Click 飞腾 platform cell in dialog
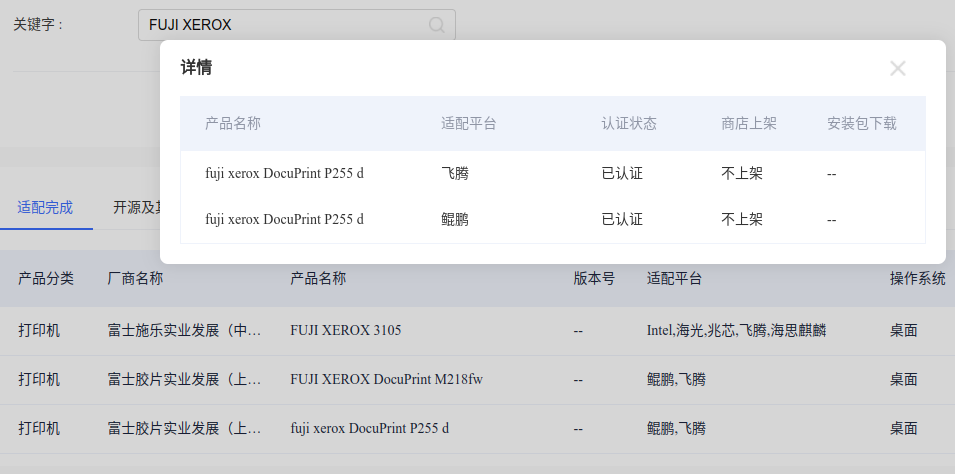This screenshot has width=955, height=474. pyautogui.click(x=455, y=174)
